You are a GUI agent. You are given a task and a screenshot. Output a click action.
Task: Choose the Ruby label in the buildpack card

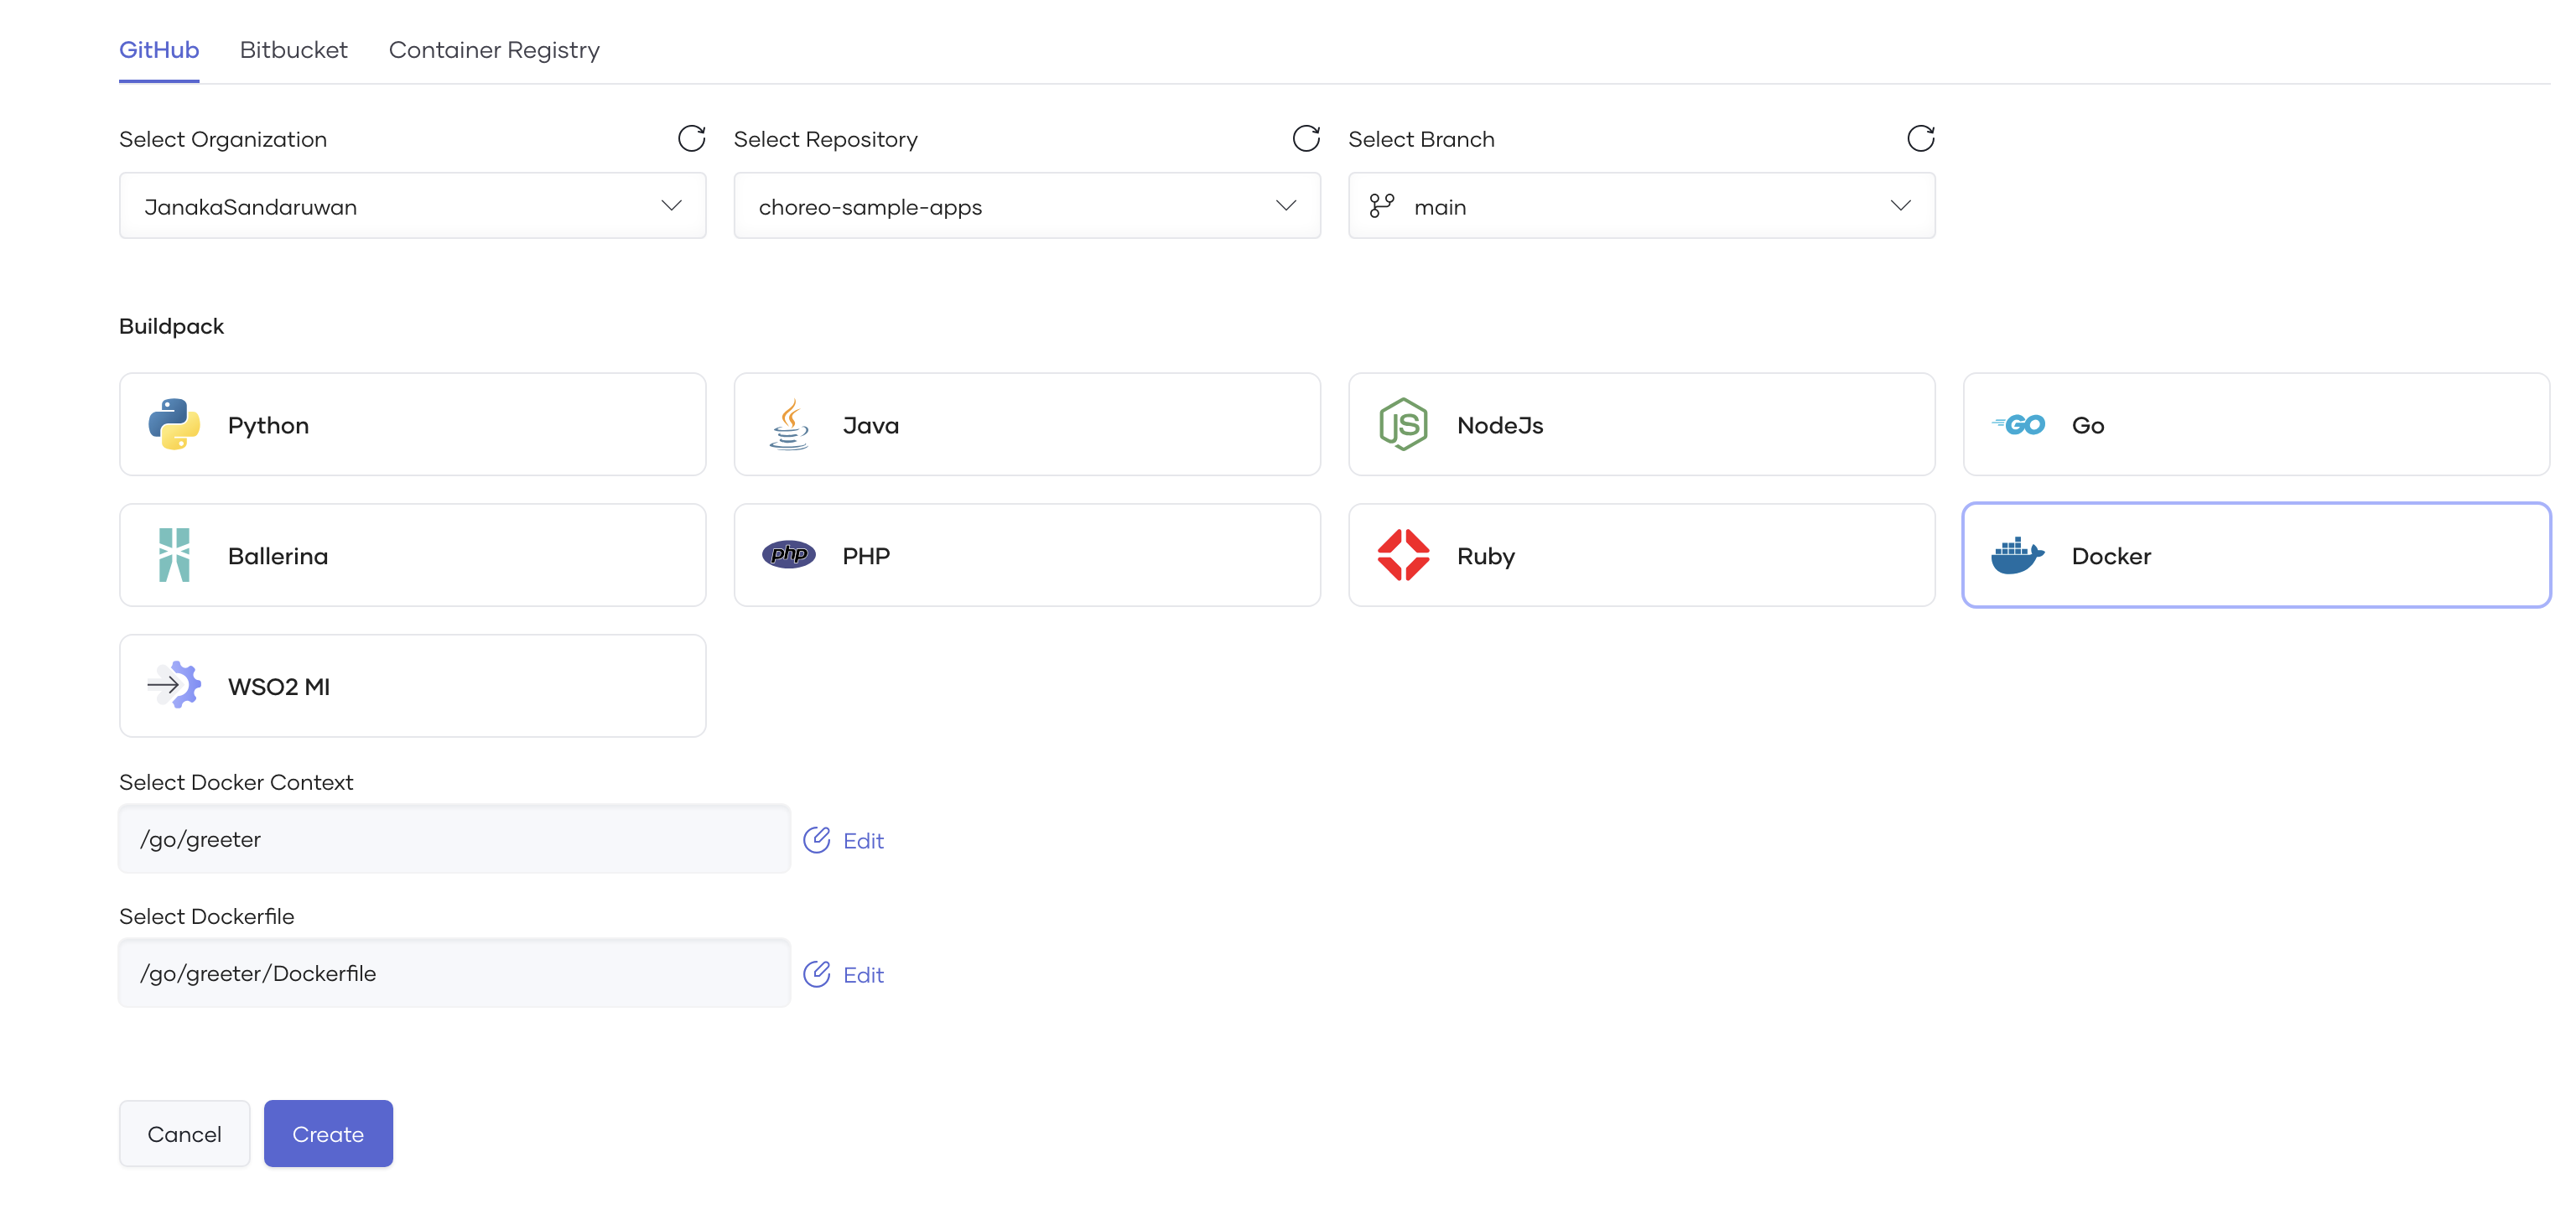coord(1485,557)
